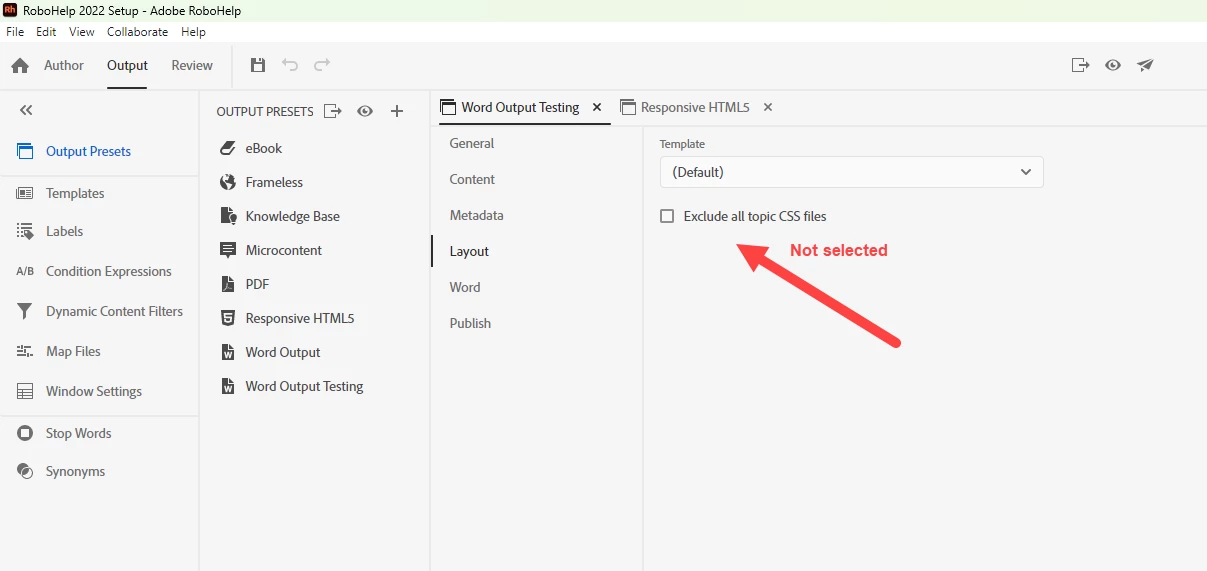The image size is (1207, 571).
Task: Select the Word Output Testing document tab
Action: [x=520, y=107]
